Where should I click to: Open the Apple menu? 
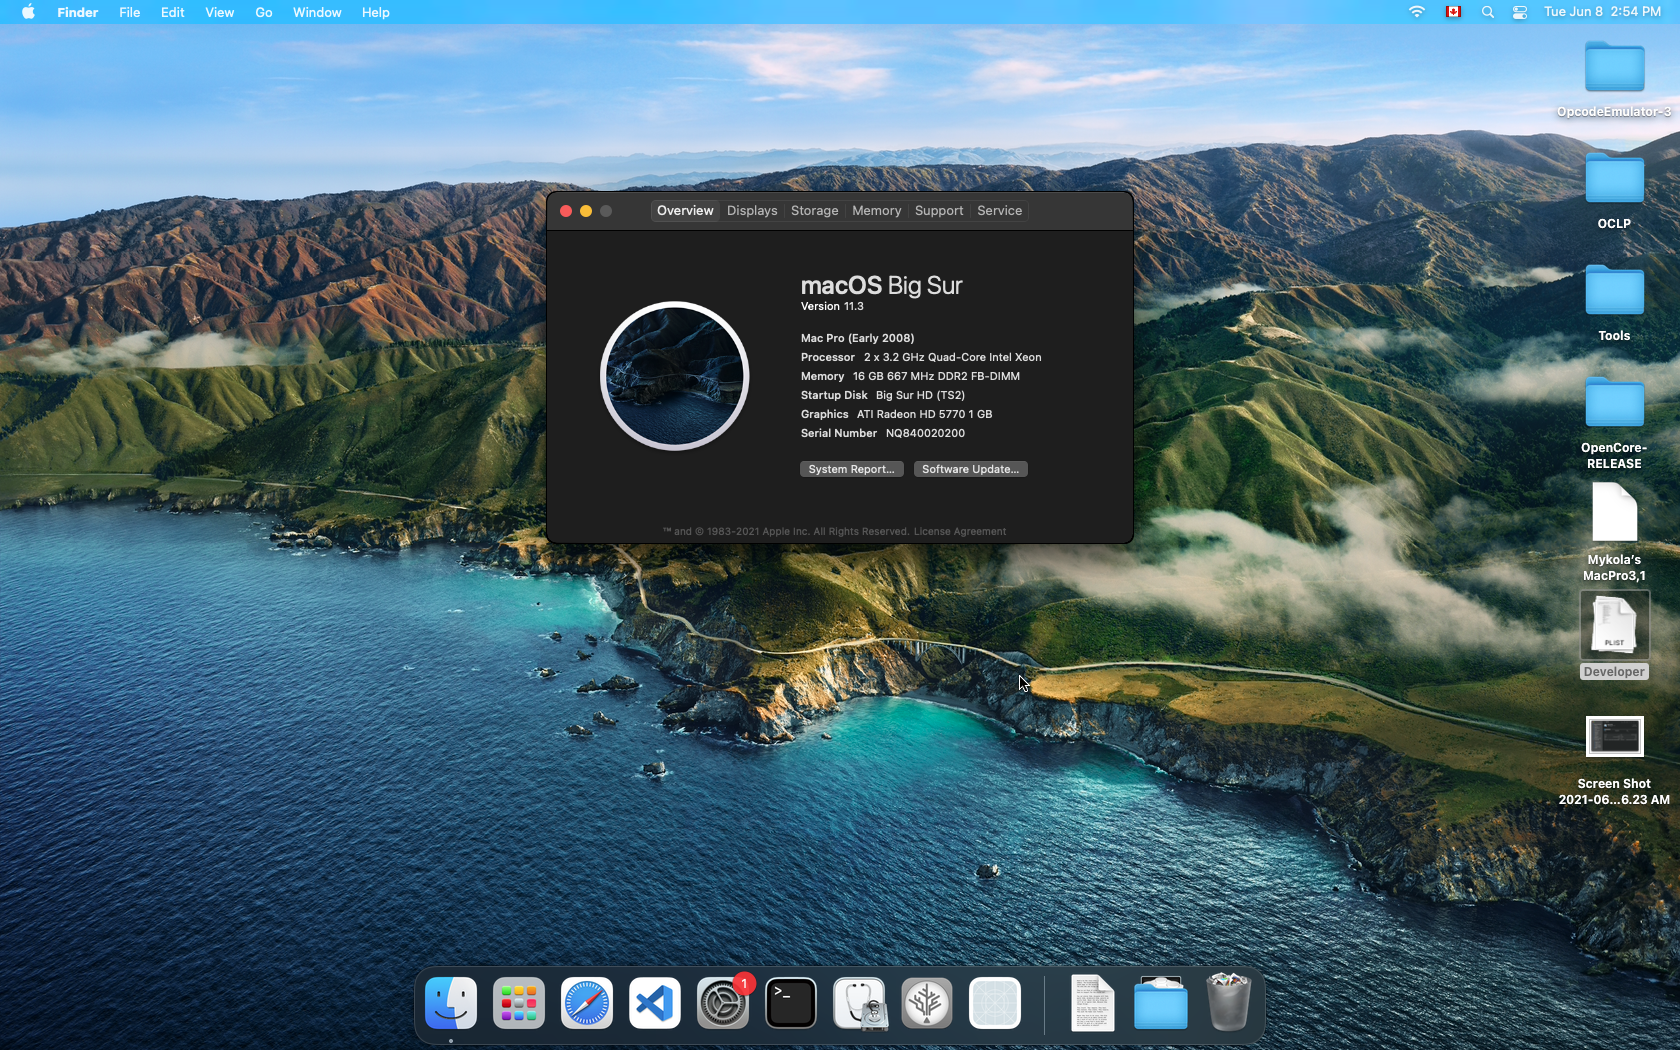coord(28,12)
